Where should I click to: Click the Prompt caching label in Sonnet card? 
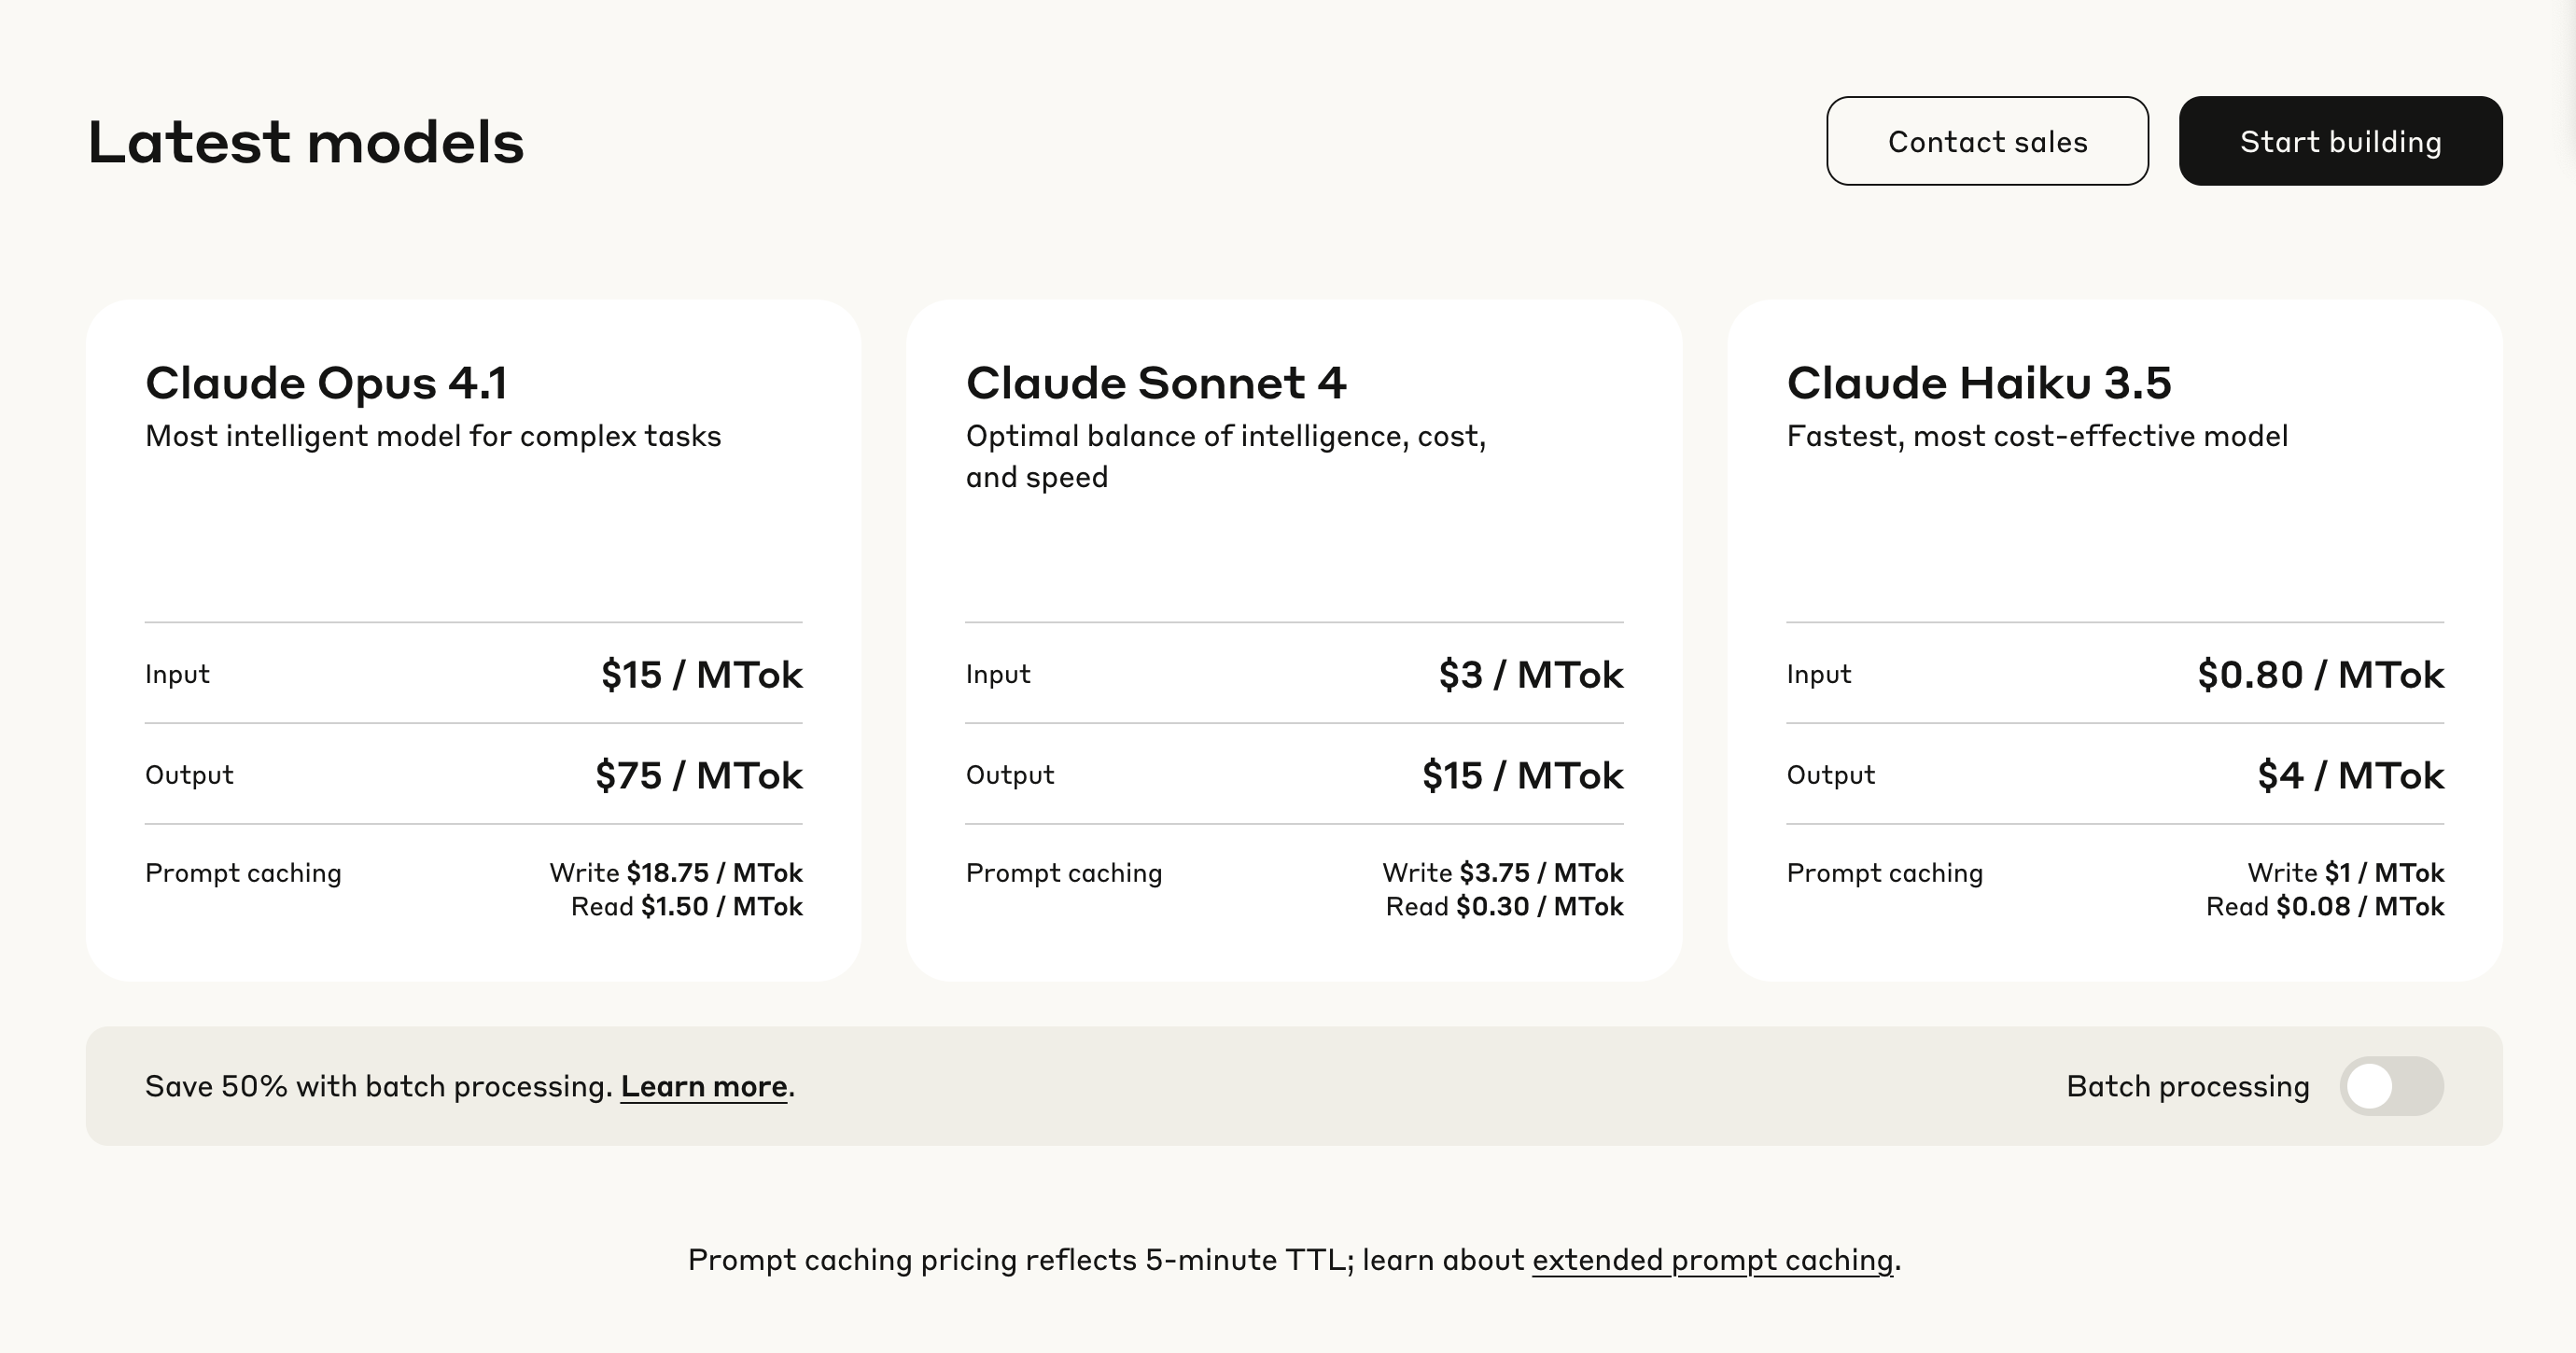tap(1064, 874)
